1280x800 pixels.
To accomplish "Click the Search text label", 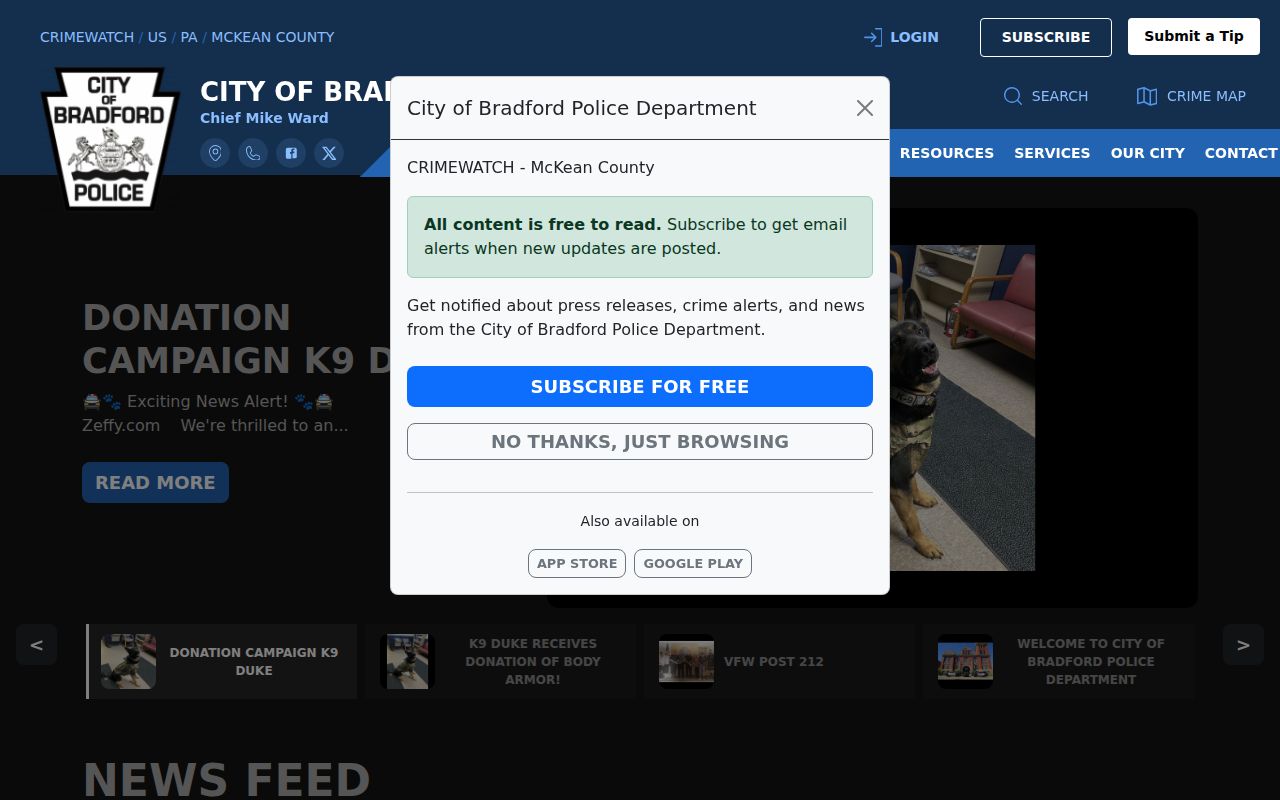I will tap(1060, 96).
